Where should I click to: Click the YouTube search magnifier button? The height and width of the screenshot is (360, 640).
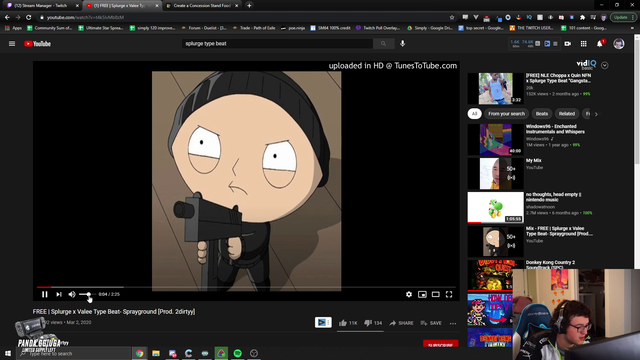[383, 44]
